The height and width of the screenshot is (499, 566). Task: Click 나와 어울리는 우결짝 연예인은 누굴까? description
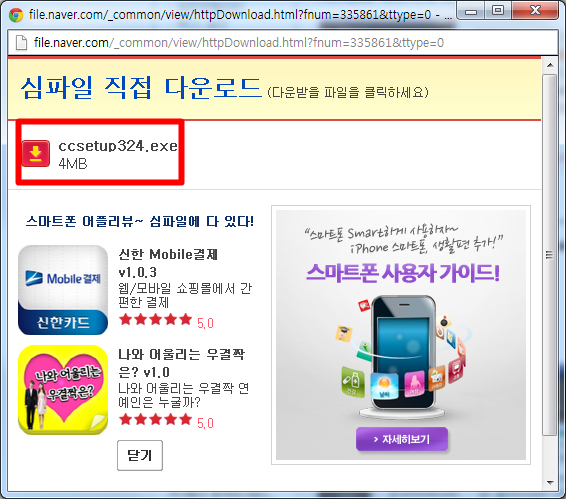[184, 395]
